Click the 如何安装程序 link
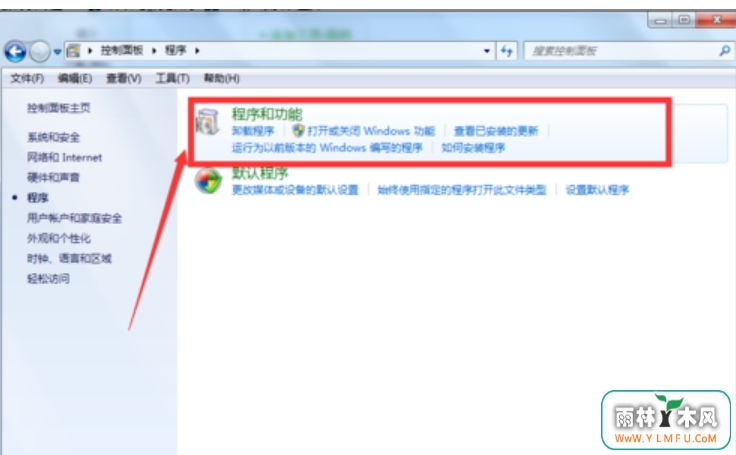The width and height of the screenshot is (736, 455). point(473,148)
